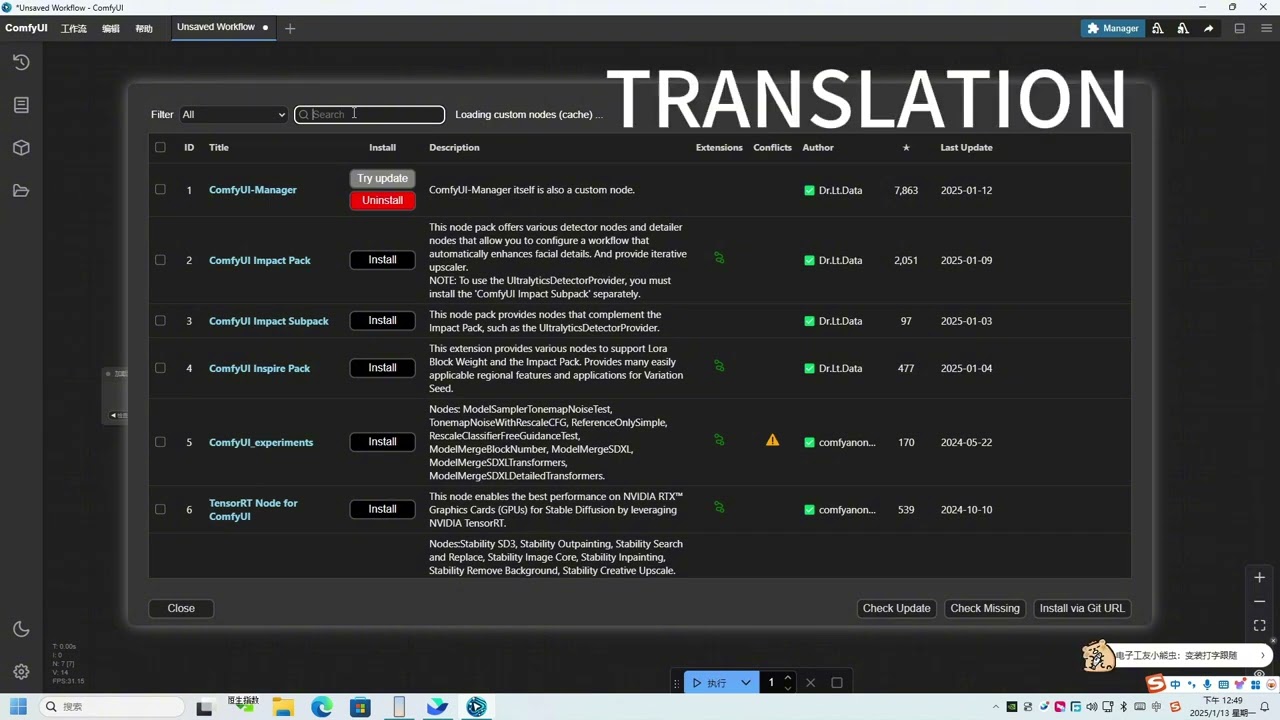The image size is (1280, 720).
Task: Cancel current run with the X icon
Action: (810, 683)
